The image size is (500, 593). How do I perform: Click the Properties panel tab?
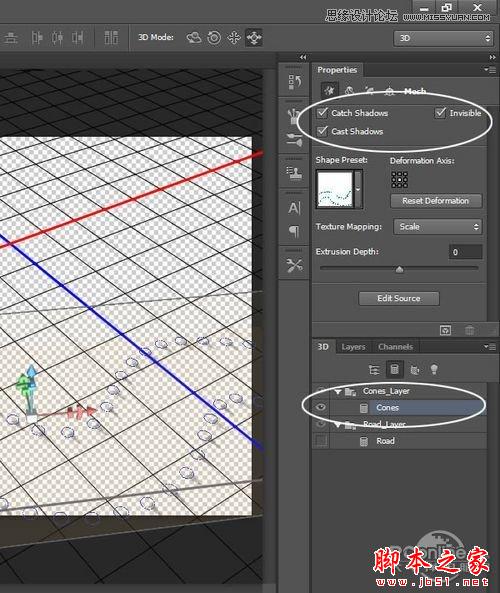click(x=337, y=70)
